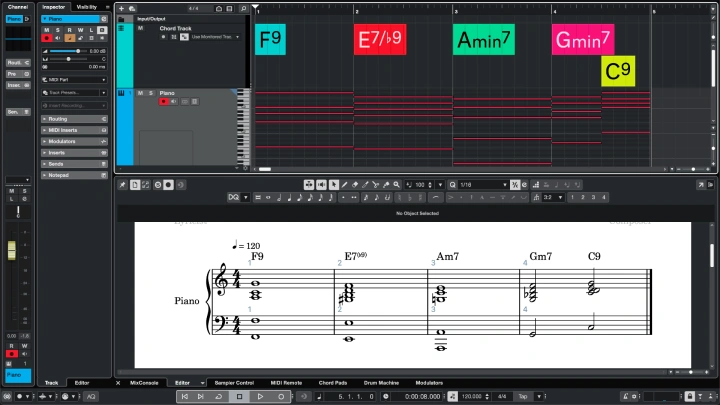Open the quantize preset 1/16 dropdown
Screen dimensions: 720x405
coord(482,185)
